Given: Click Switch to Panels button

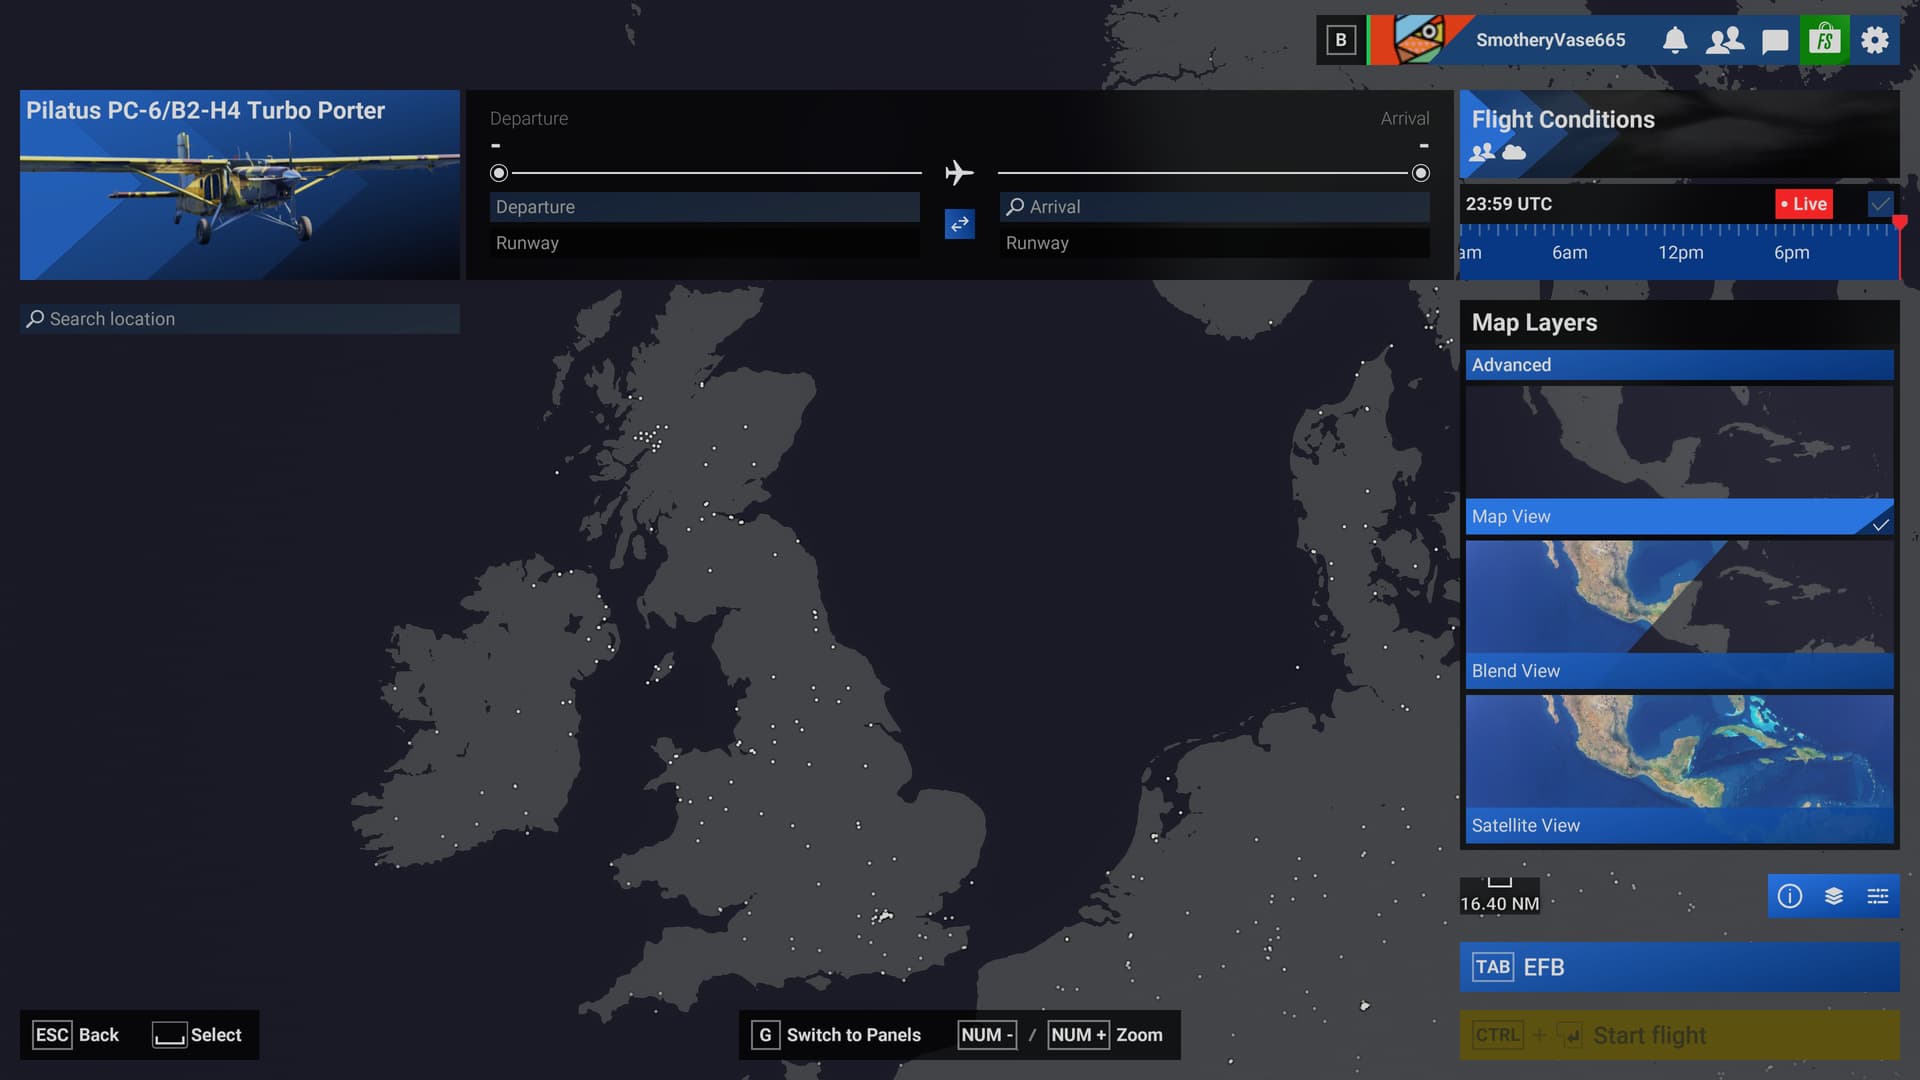Looking at the screenshot, I should point(838,1035).
